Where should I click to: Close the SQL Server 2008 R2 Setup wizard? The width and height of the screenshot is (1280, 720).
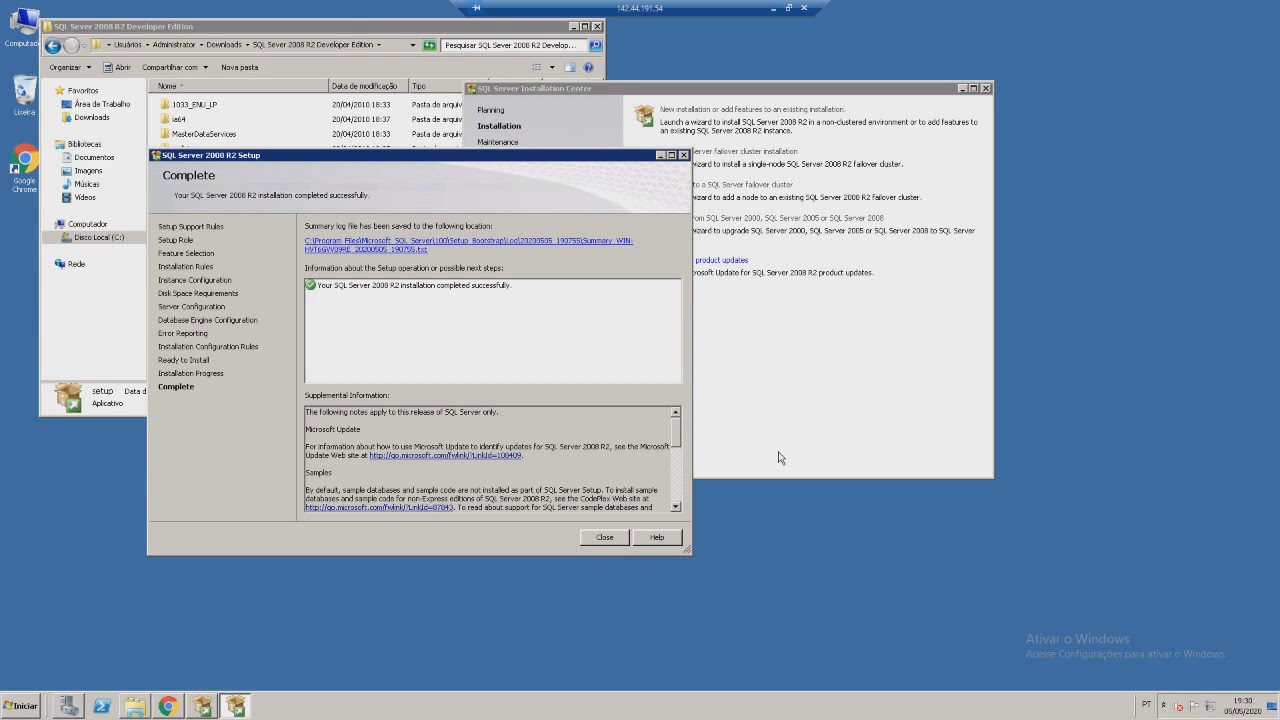(604, 537)
